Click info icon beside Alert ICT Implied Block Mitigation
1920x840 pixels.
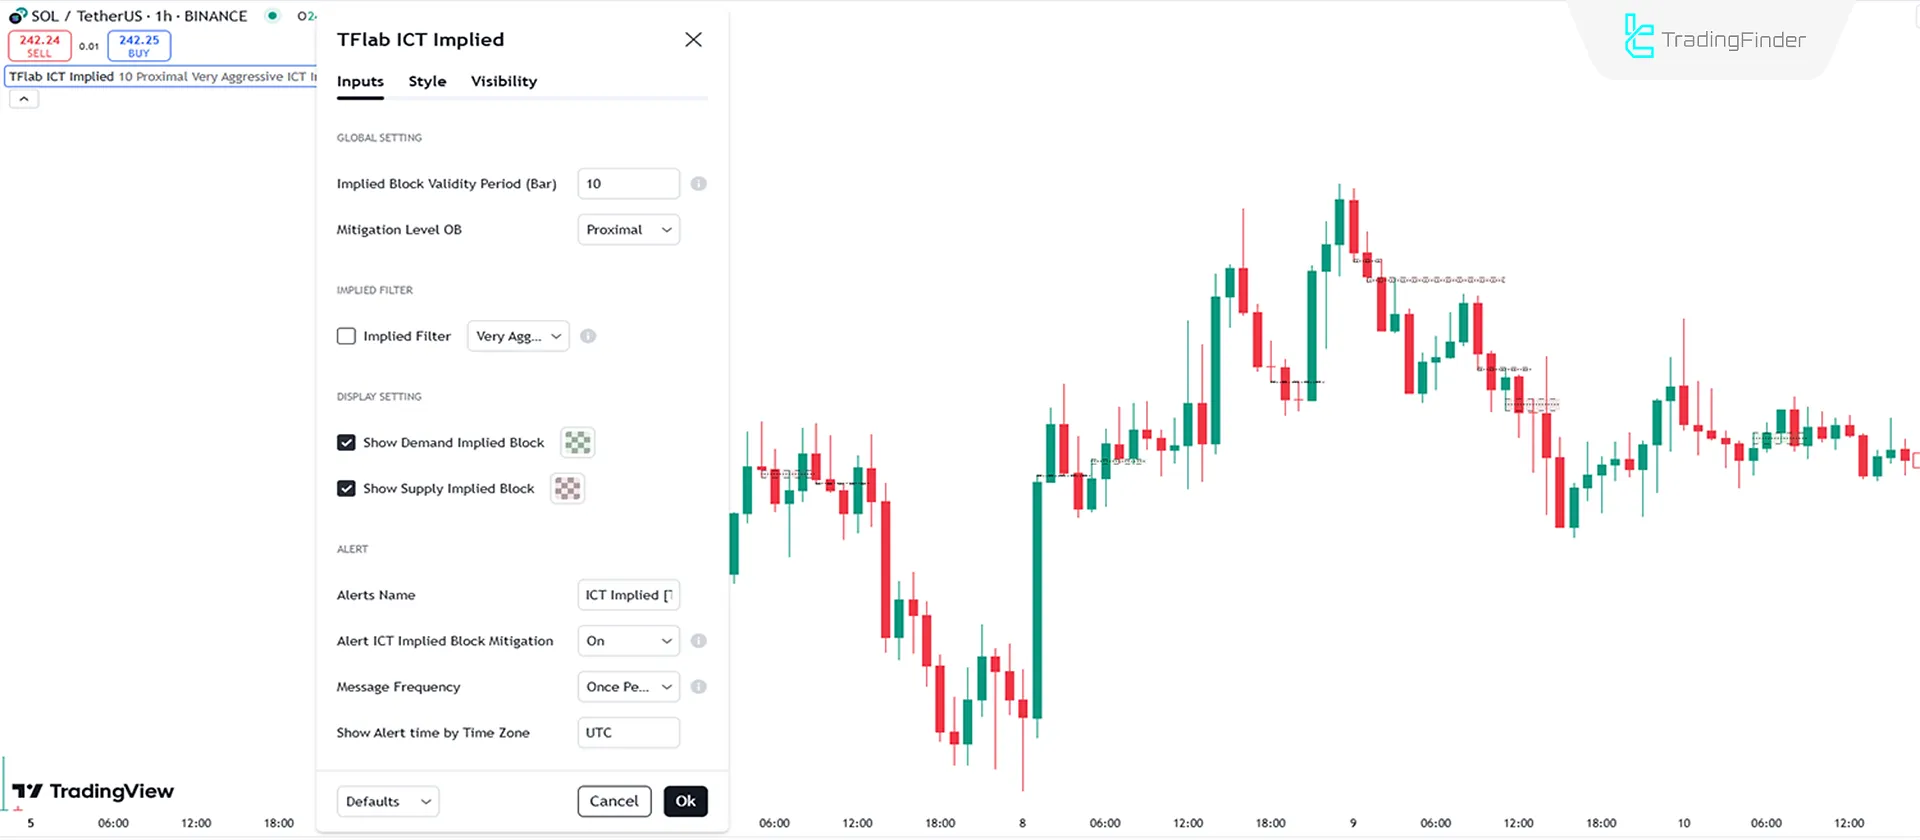pyautogui.click(x=698, y=641)
